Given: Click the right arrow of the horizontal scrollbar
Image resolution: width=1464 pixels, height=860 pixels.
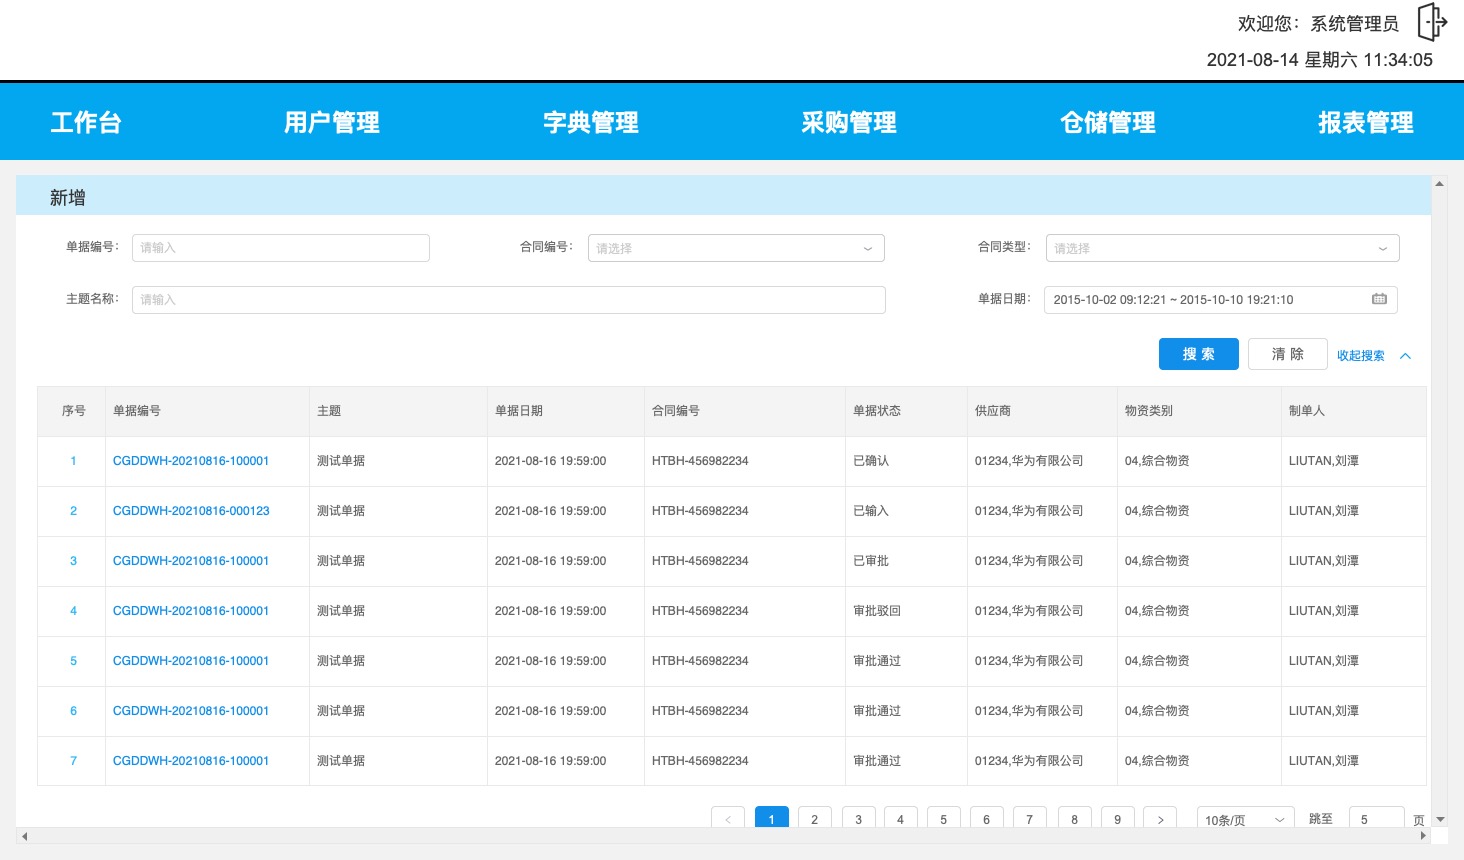Looking at the screenshot, I should coord(1423,837).
